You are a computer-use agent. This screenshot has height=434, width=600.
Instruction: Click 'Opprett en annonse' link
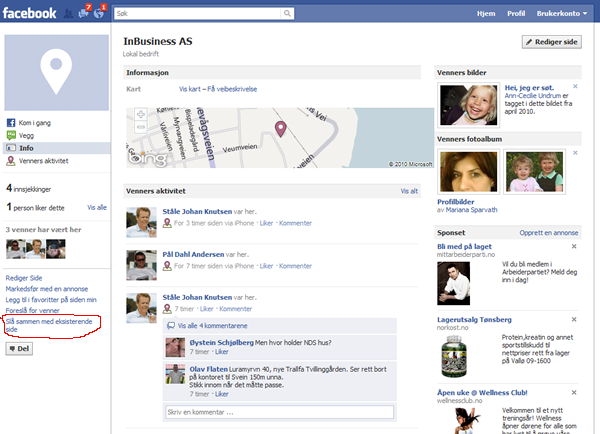click(x=549, y=233)
